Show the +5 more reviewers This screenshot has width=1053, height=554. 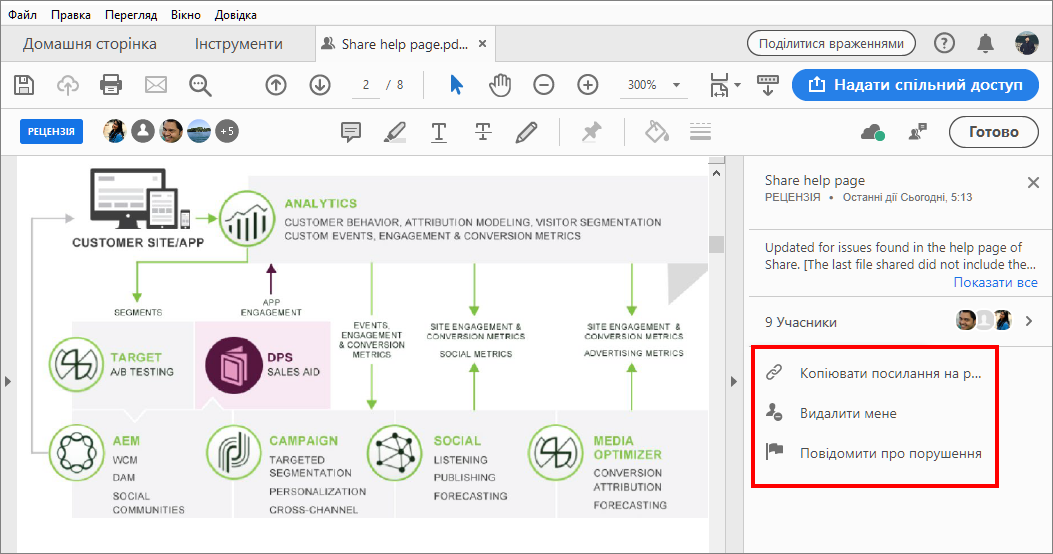tap(227, 132)
